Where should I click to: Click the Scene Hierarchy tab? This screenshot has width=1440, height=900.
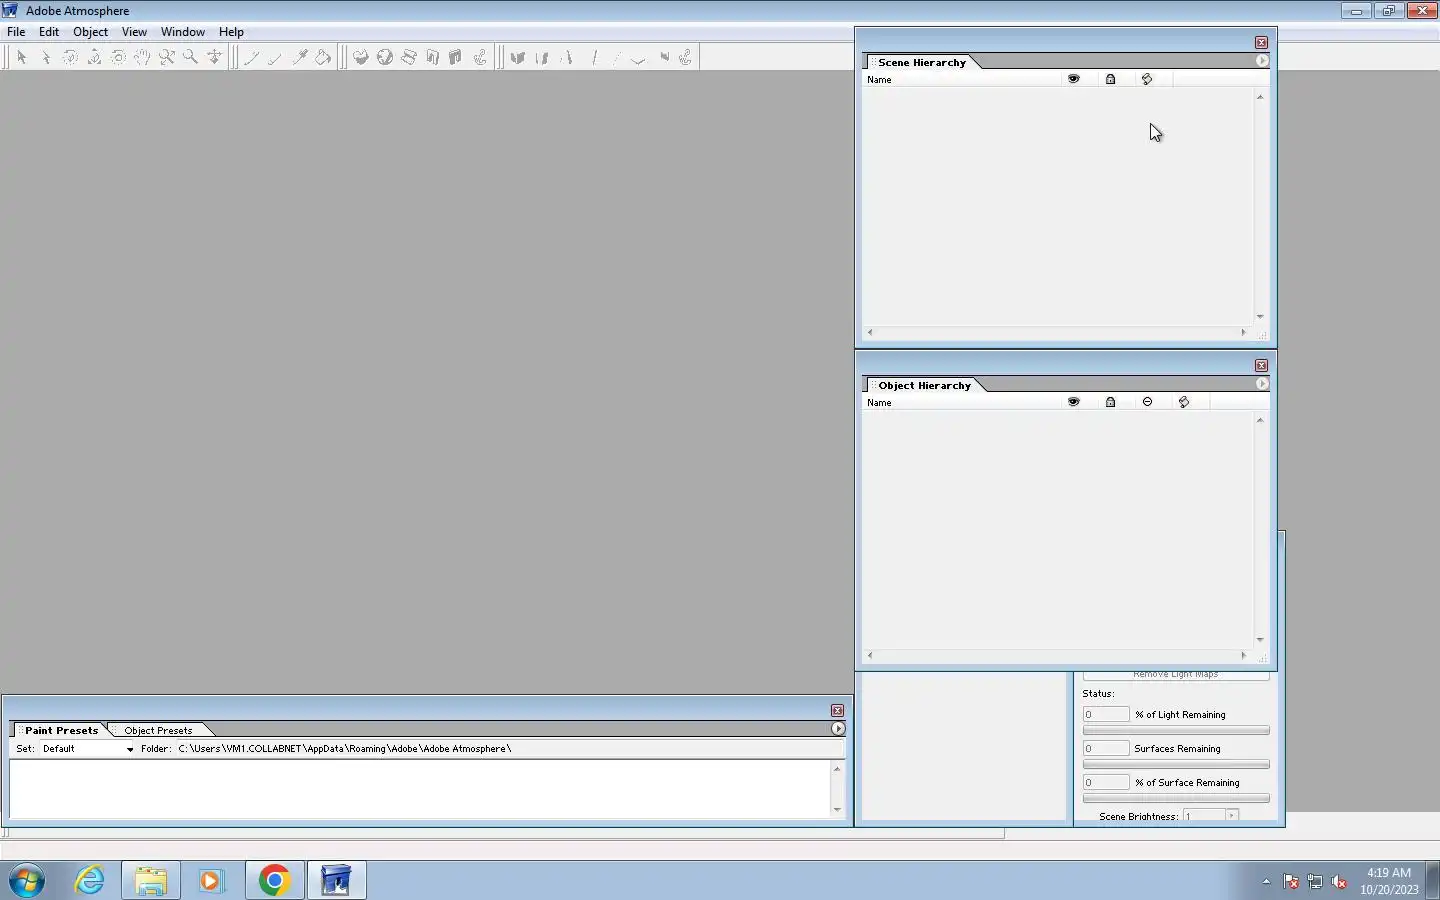922,62
